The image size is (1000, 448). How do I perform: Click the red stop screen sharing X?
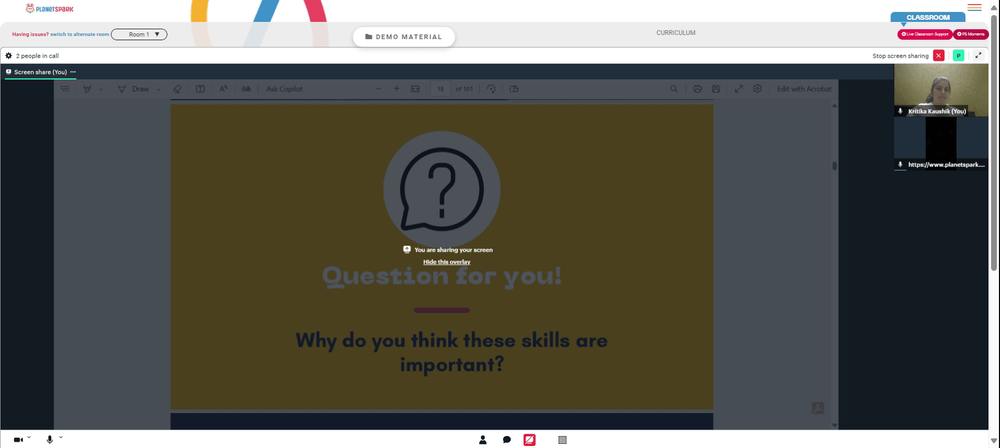click(938, 56)
